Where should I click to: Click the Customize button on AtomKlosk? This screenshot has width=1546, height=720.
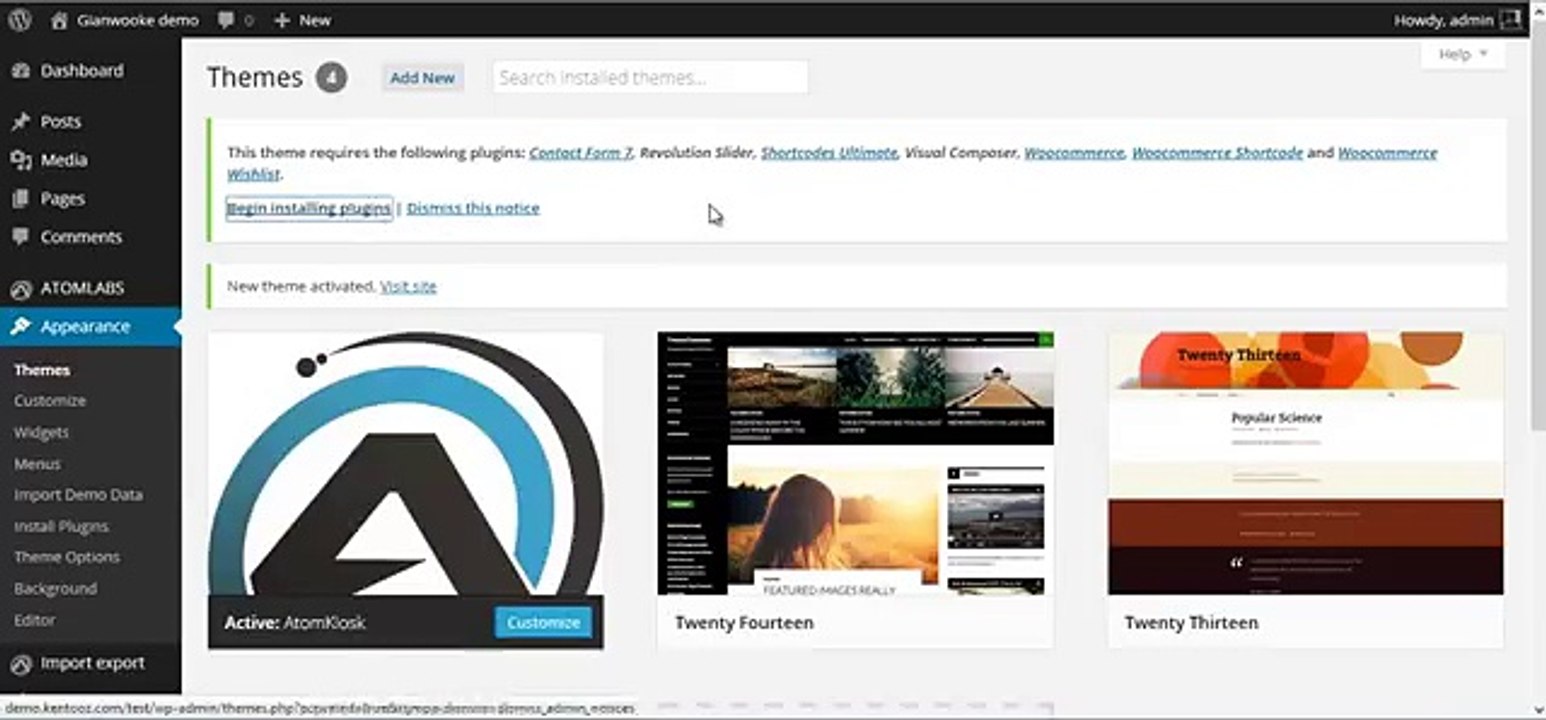(543, 622)
